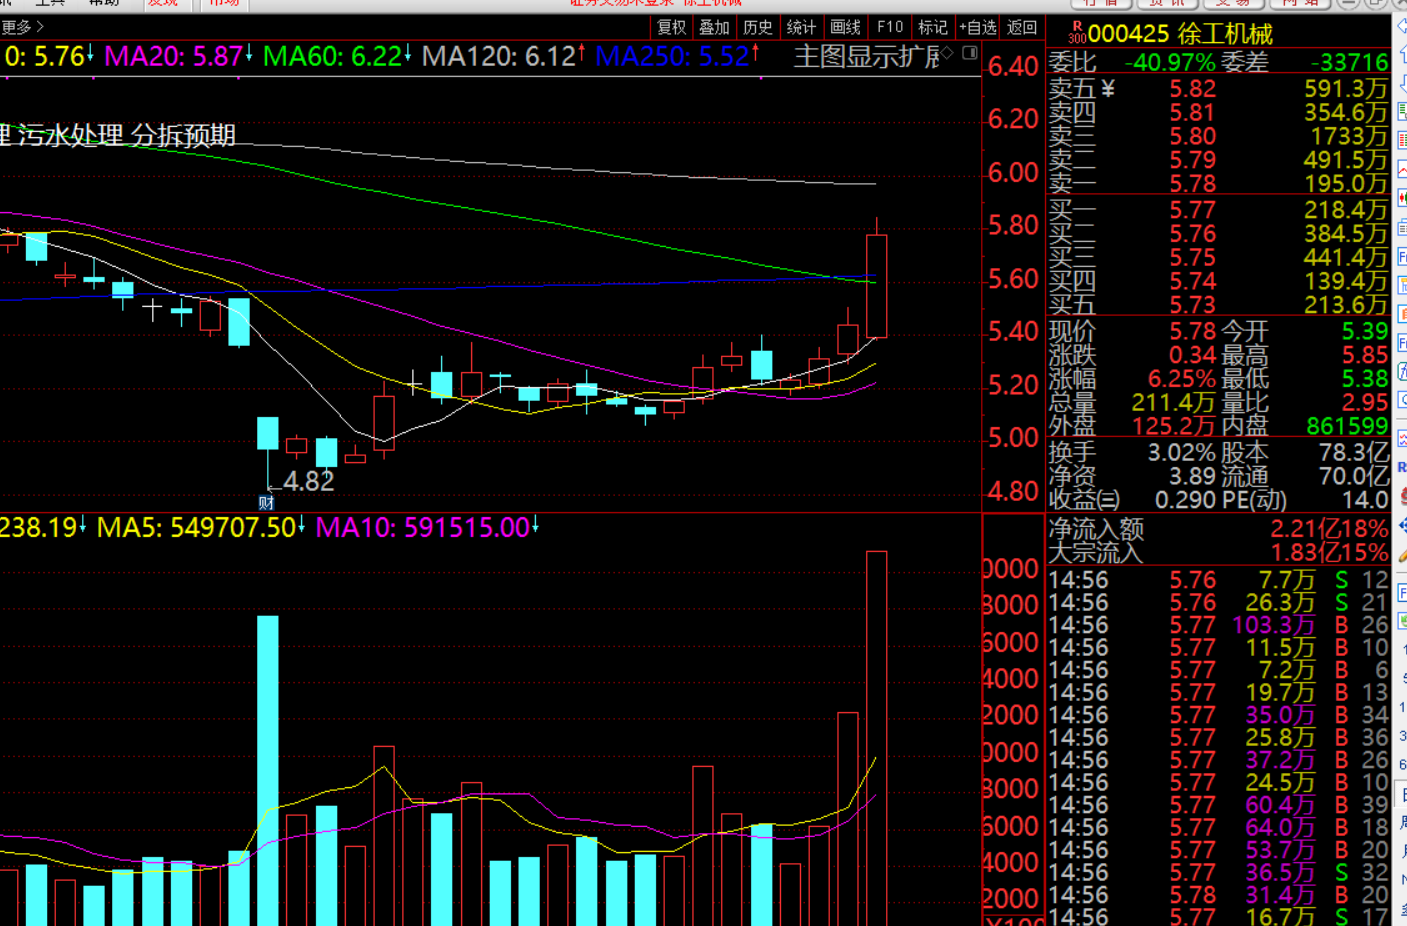This screenshot has width=1407, height=926.
Task: Click the 换手 3.02% turnover value
Action: [1181, 452]
